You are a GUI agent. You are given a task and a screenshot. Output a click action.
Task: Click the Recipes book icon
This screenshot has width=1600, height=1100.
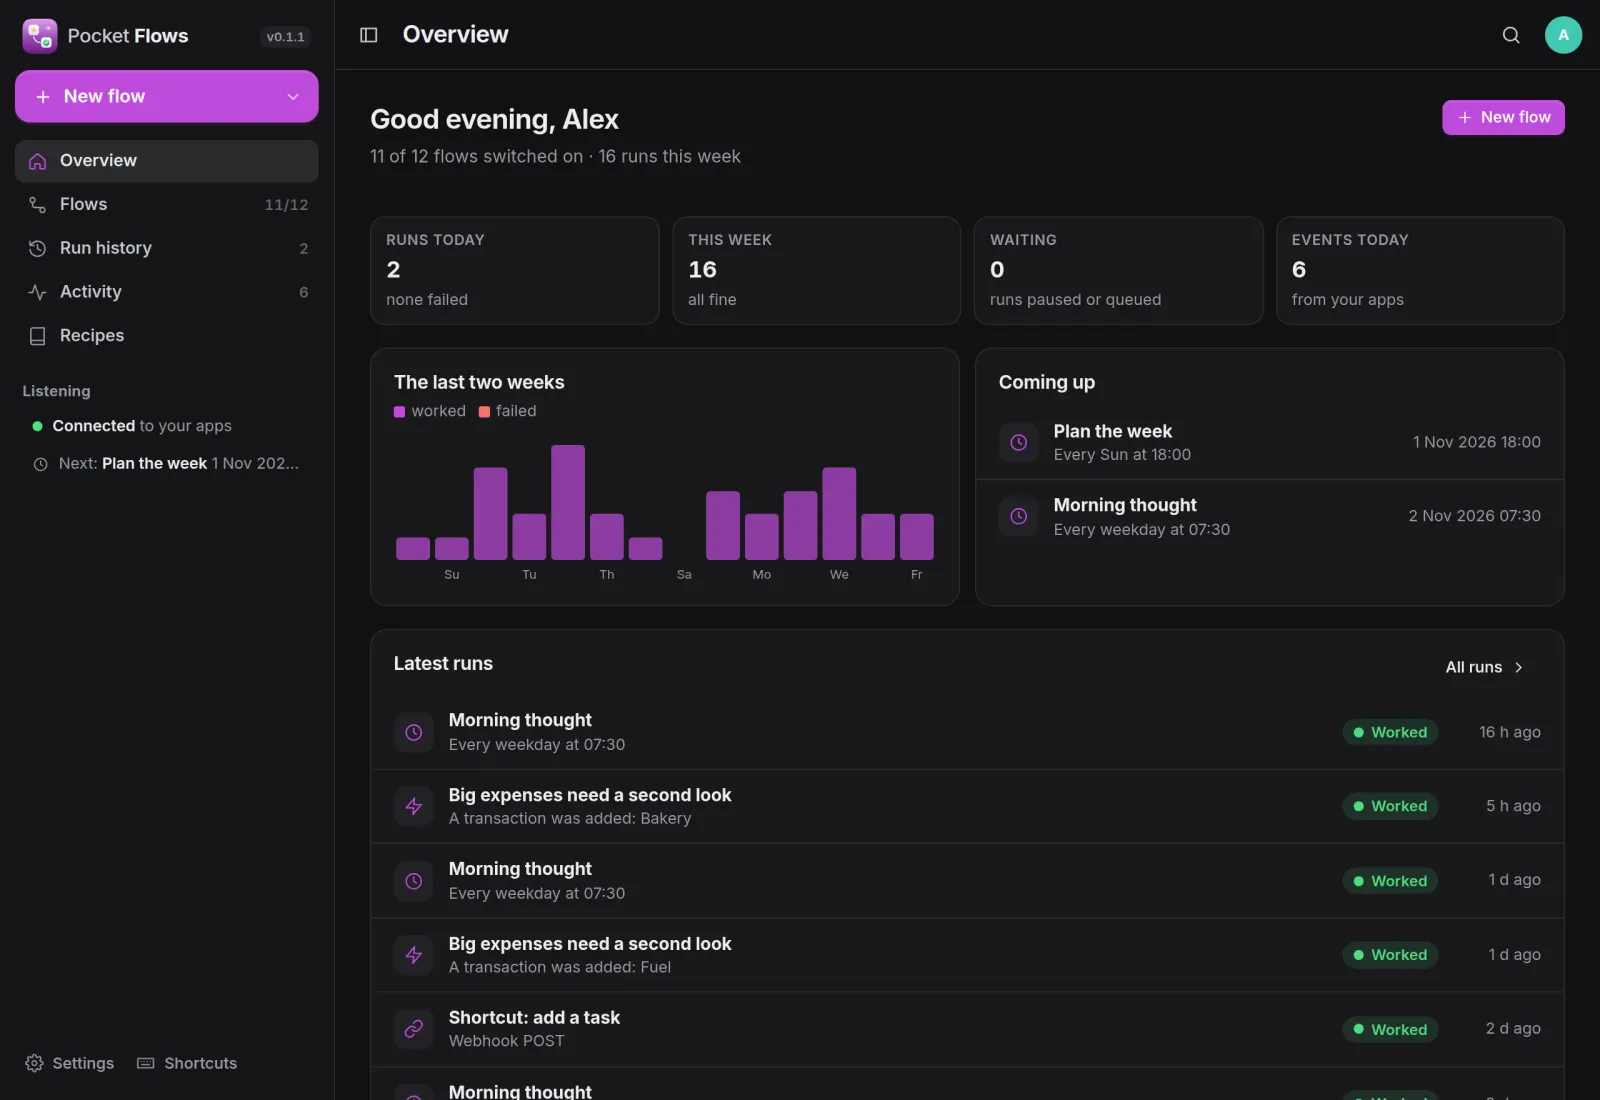point(38,336)
